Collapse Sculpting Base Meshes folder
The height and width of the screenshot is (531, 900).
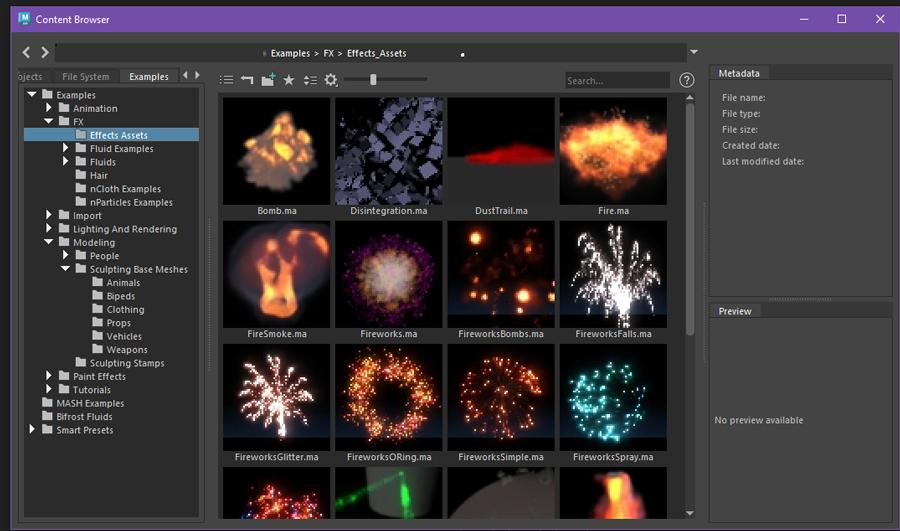(65, 269)
